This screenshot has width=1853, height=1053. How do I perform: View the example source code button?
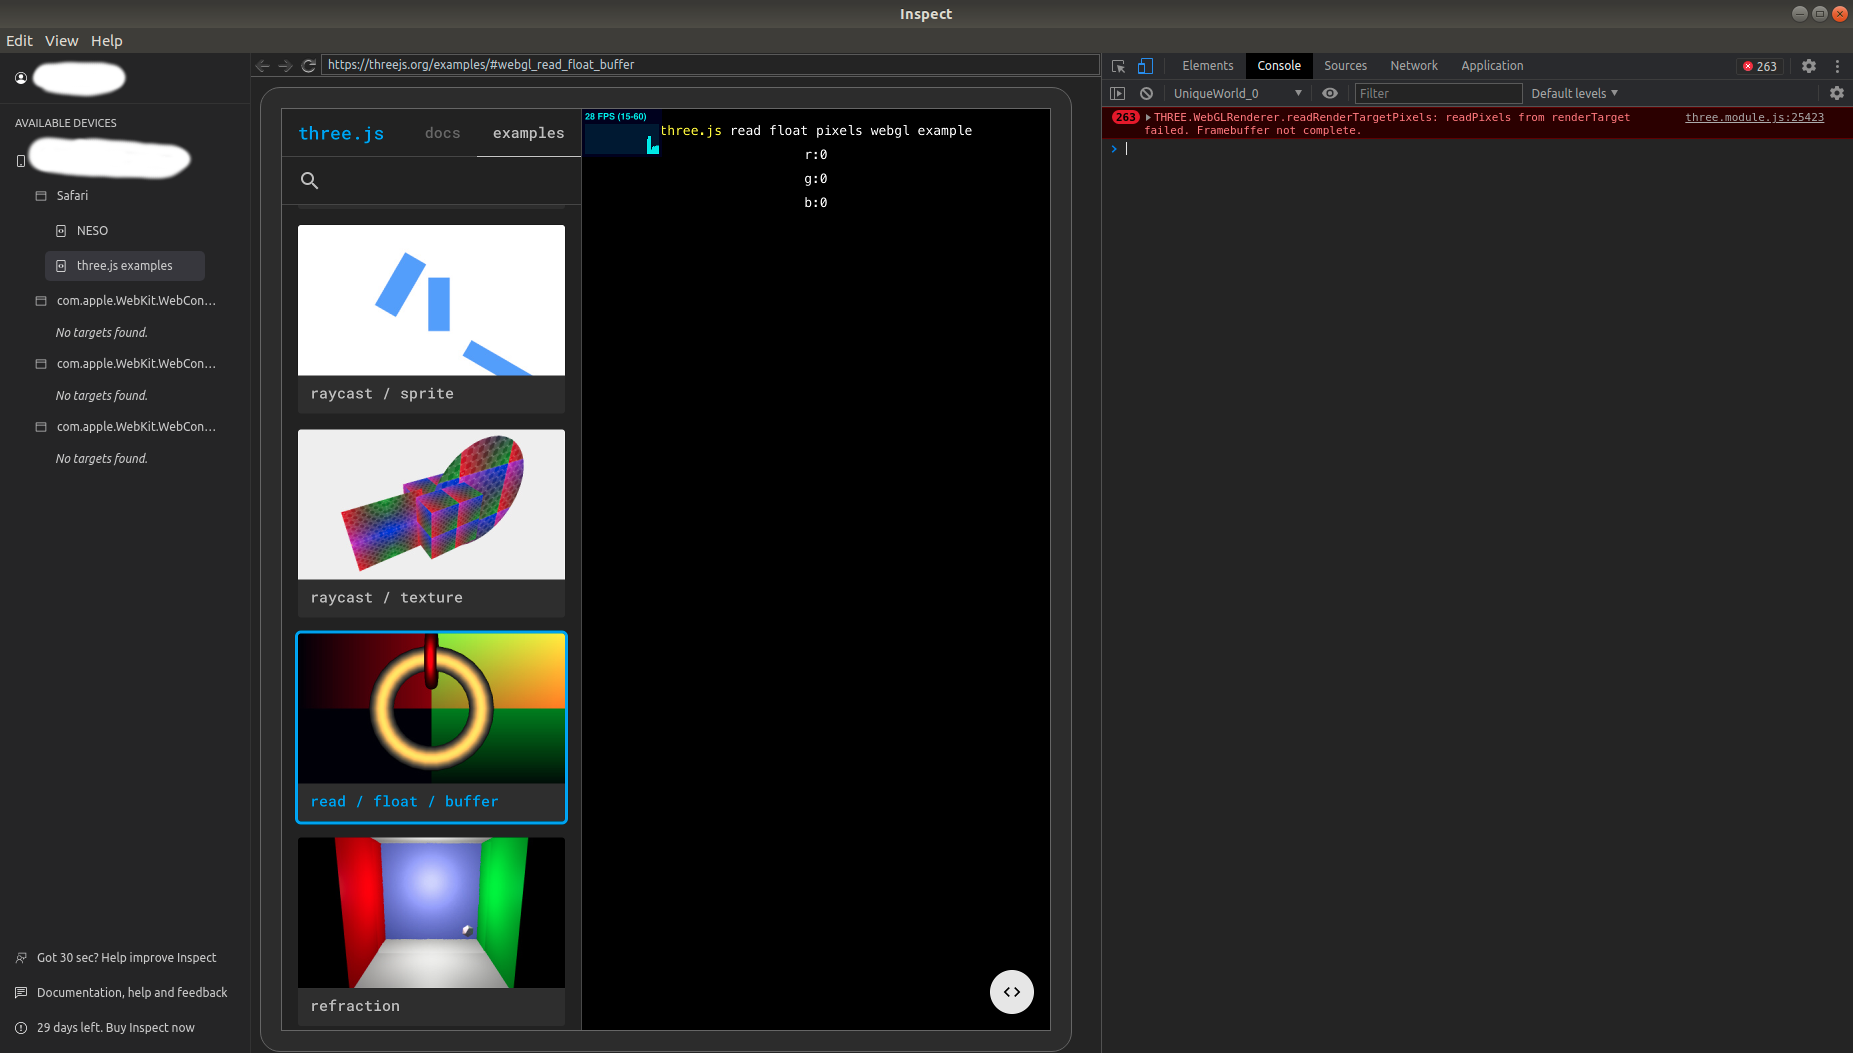(x=1011, y=992)
